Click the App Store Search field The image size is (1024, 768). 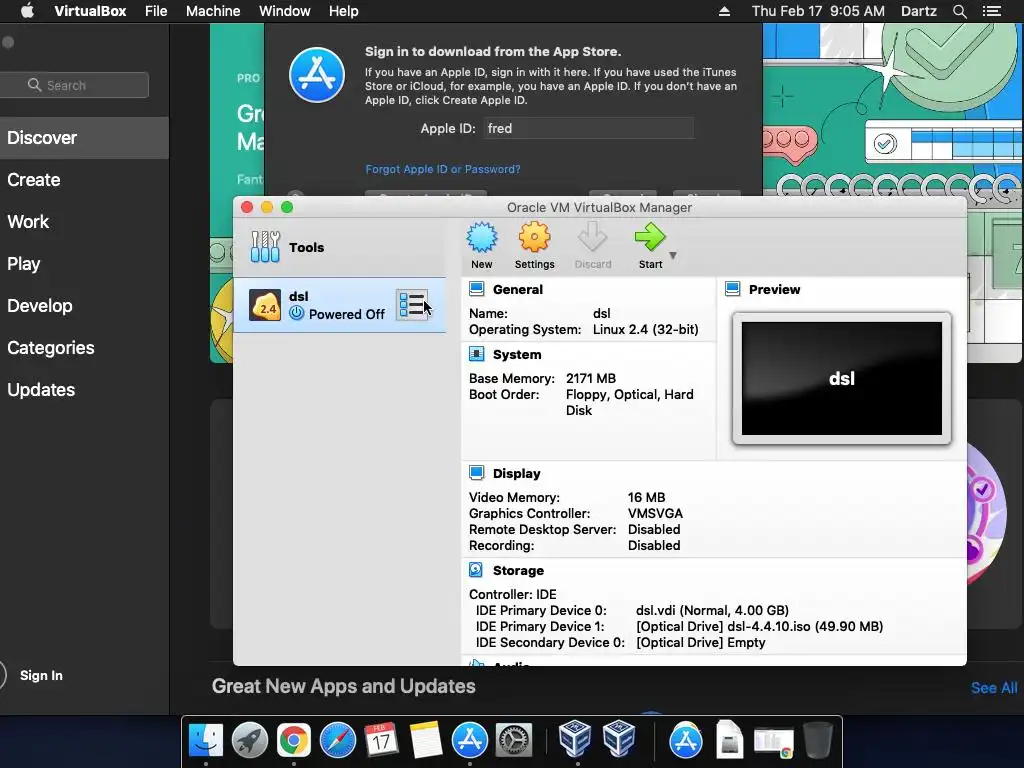74,85
